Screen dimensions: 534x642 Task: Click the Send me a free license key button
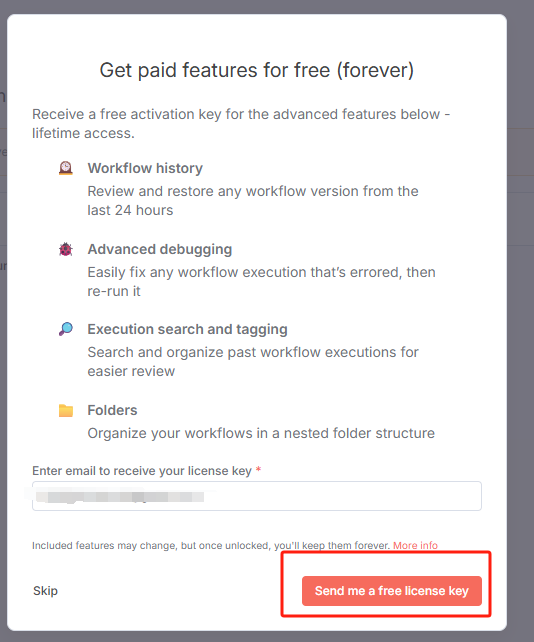(x=391, y=590)
